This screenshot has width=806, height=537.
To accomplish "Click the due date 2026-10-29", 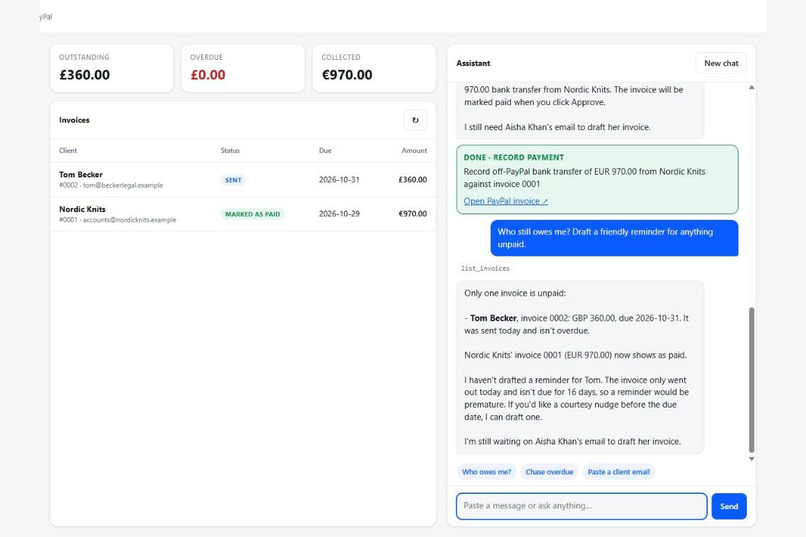I will (339, 214).
